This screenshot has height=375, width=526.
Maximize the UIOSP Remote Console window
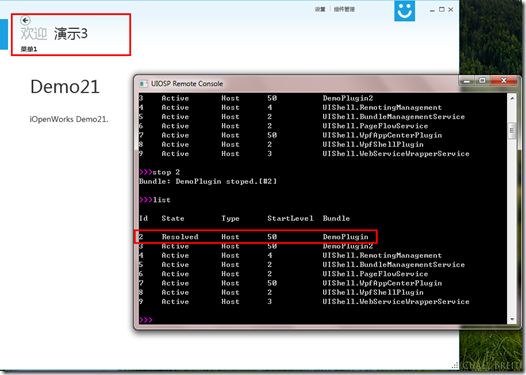point(482,81)
